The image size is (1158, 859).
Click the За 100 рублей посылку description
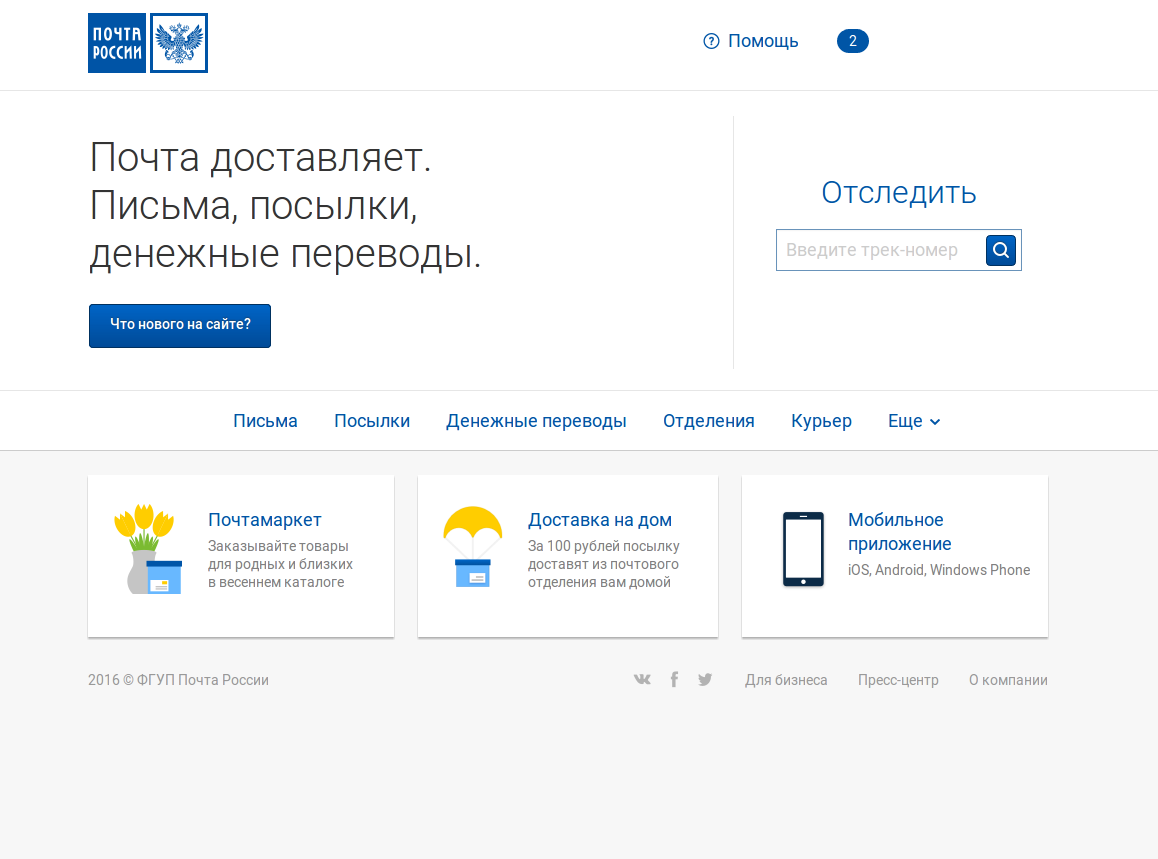tap(603, 564)
